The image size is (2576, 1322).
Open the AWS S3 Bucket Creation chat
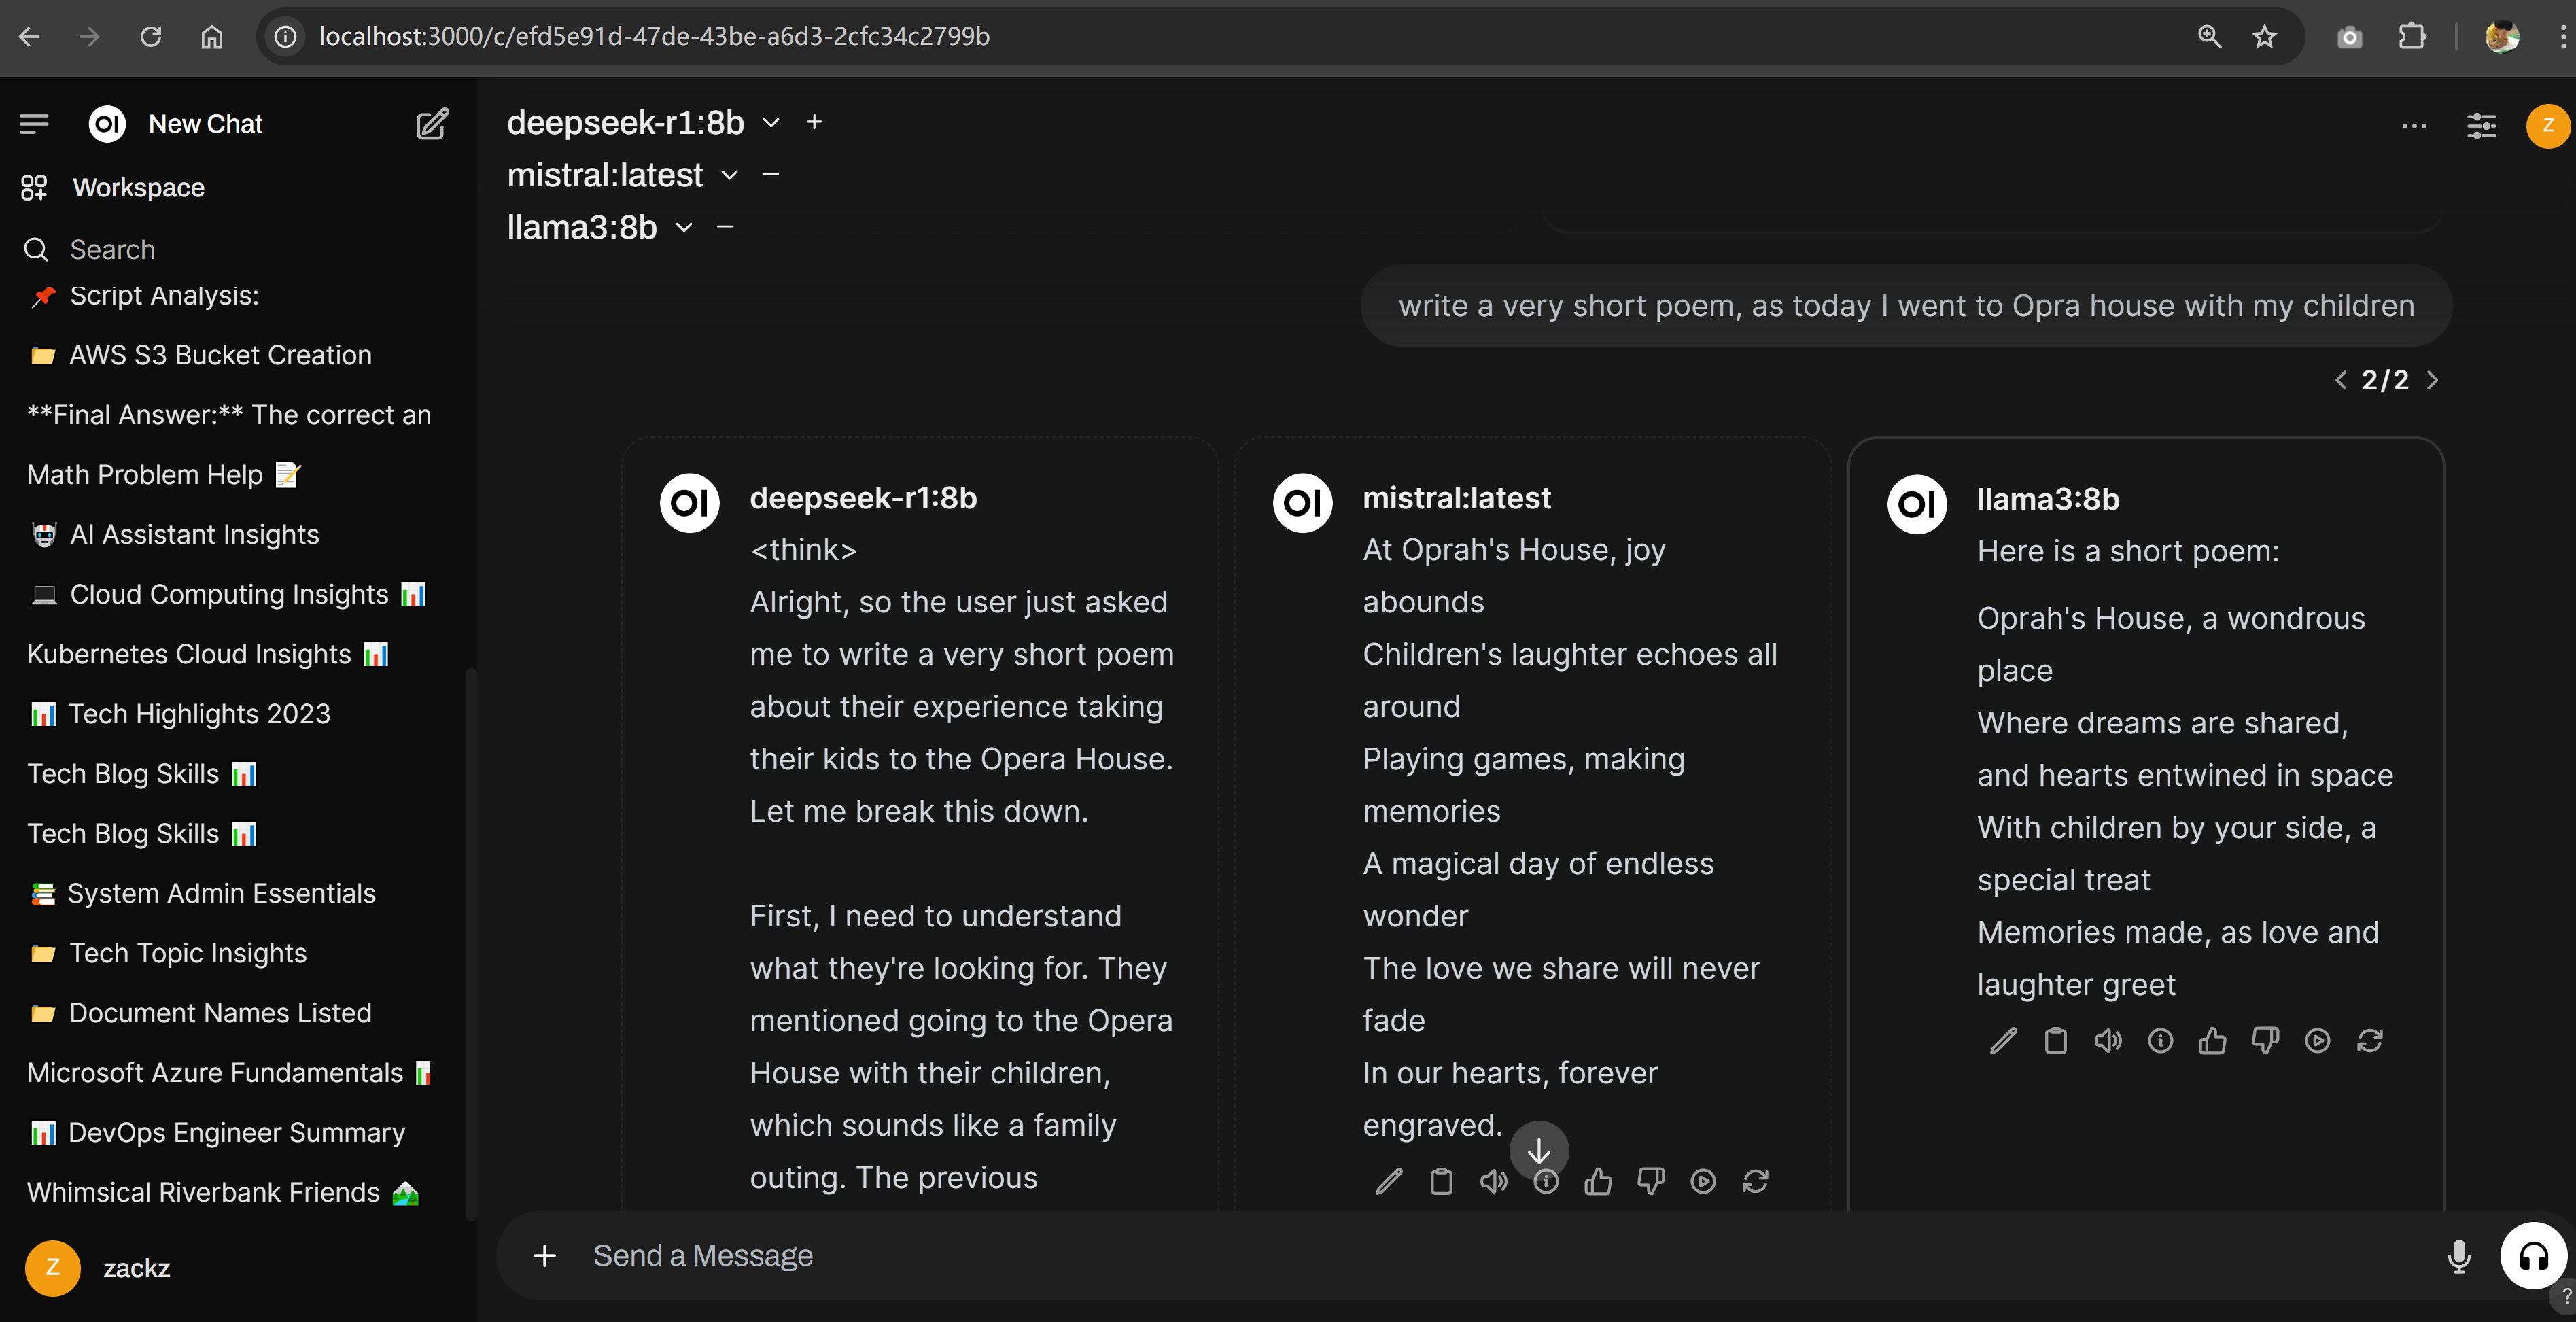point(220,355)
